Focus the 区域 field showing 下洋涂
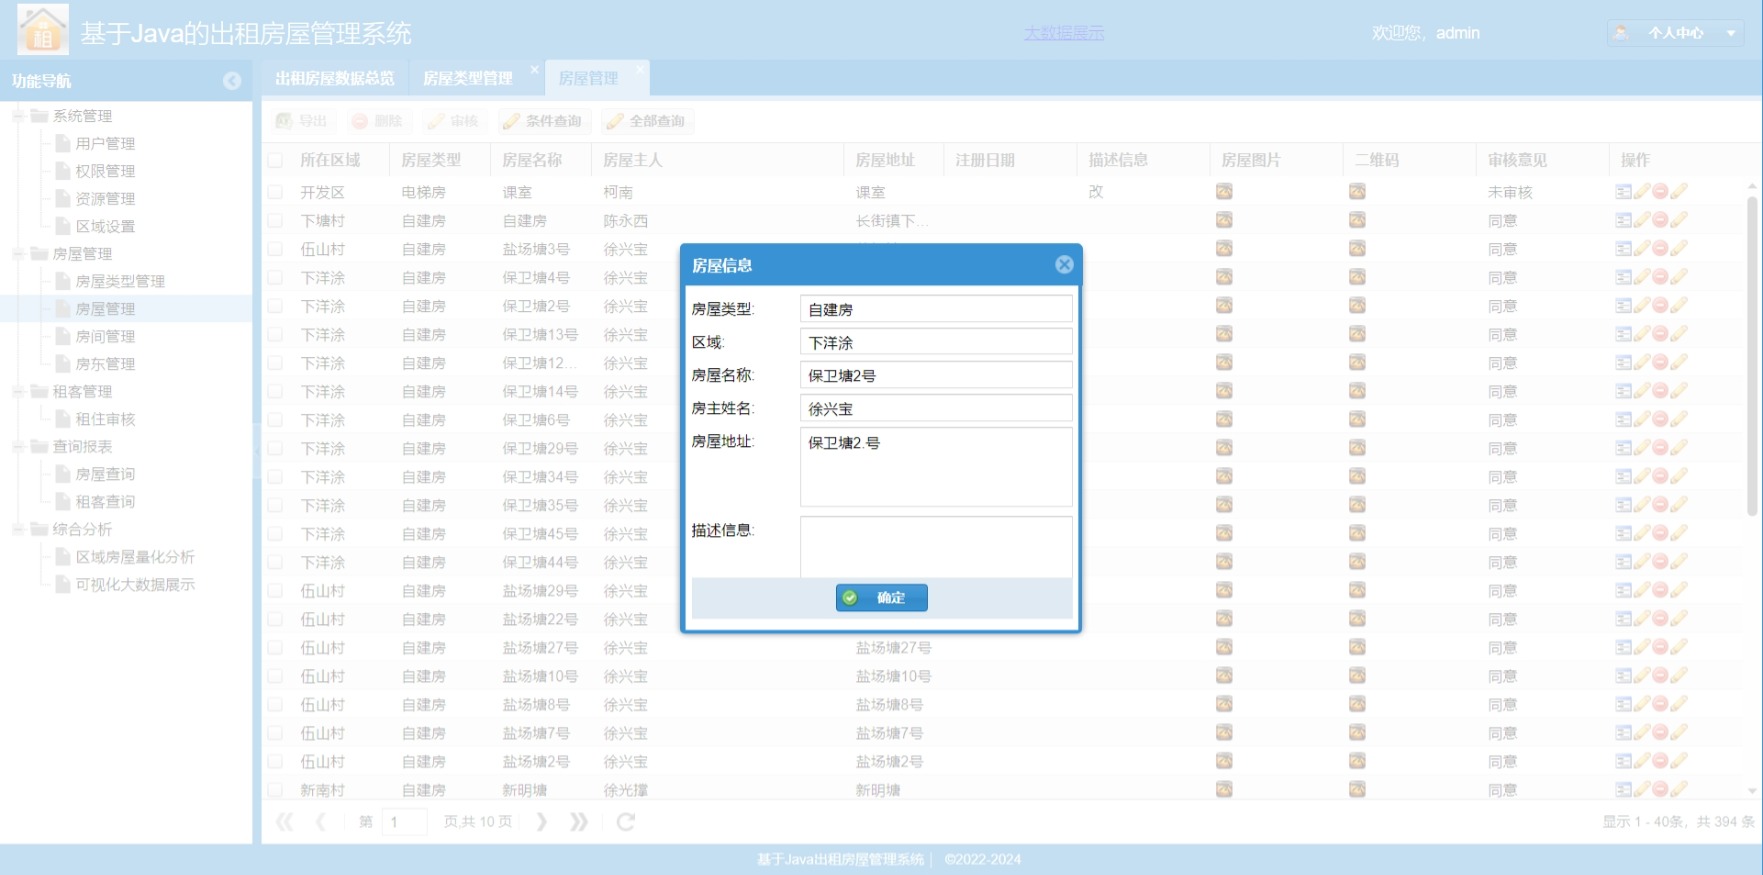This screenshot has width=1763, height=875. pos(936,342)
